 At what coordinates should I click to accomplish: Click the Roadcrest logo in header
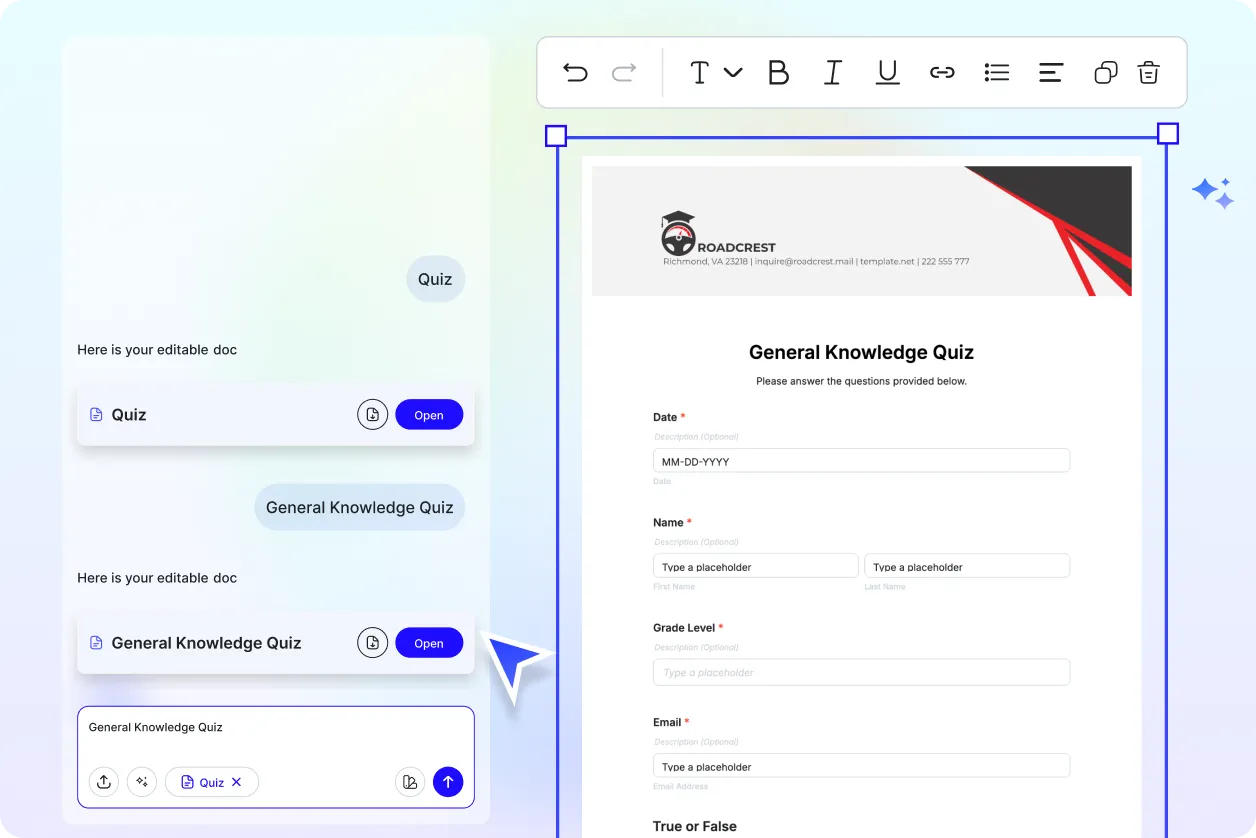pos(718,234)
